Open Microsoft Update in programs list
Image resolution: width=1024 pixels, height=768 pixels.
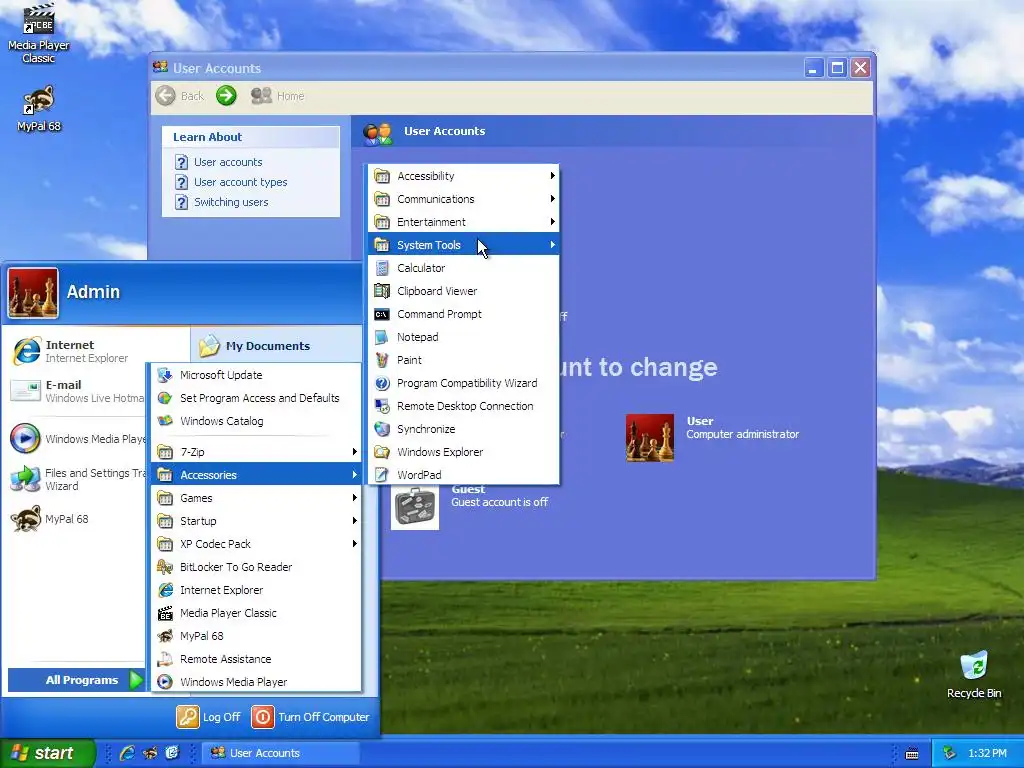tap(256, 375)
